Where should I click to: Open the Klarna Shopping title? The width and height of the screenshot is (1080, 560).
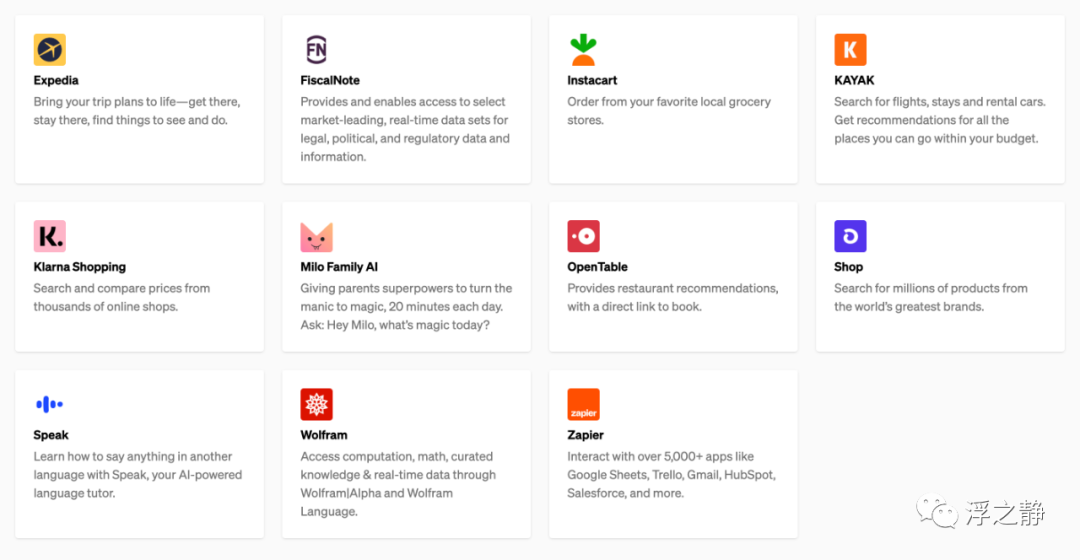point(79,267)
